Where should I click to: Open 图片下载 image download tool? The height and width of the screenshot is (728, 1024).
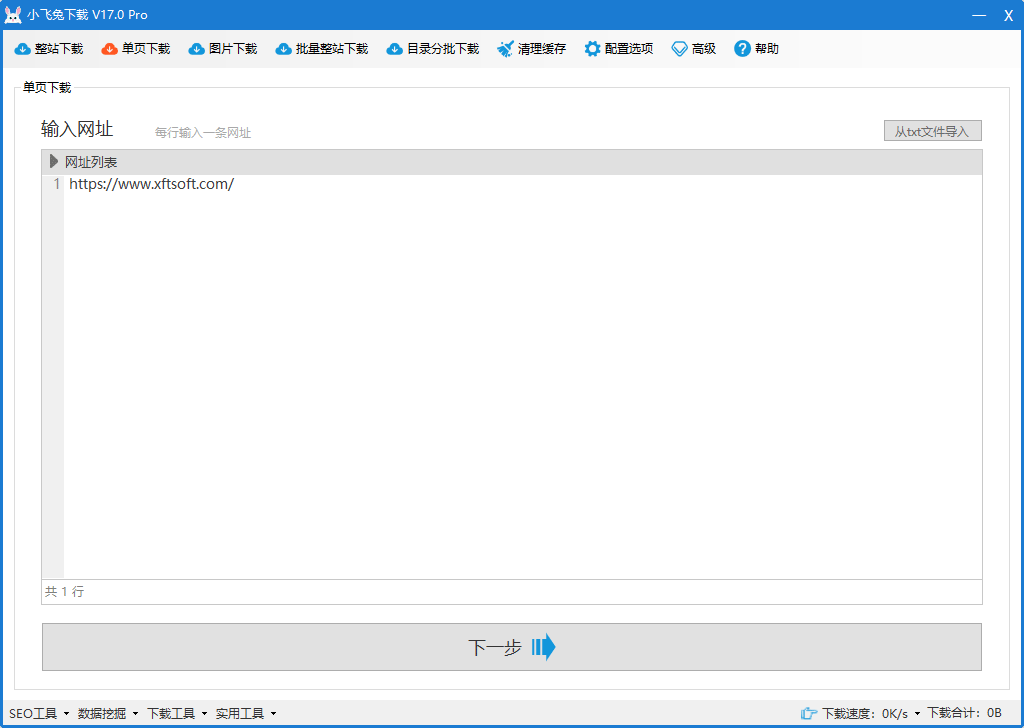197,49
